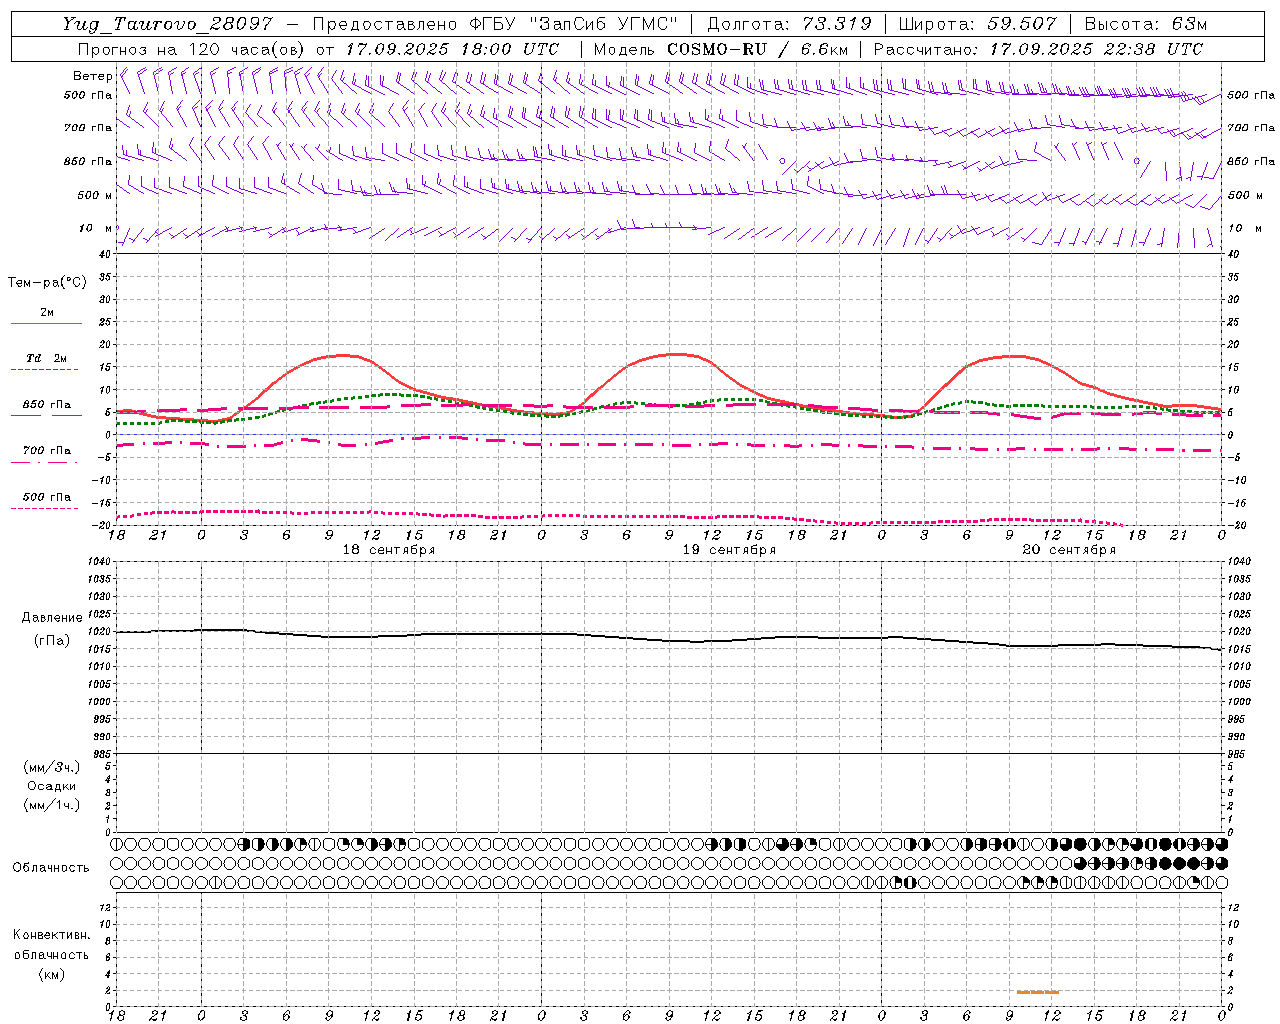Select the (гПа) unit under Давление

52,640
